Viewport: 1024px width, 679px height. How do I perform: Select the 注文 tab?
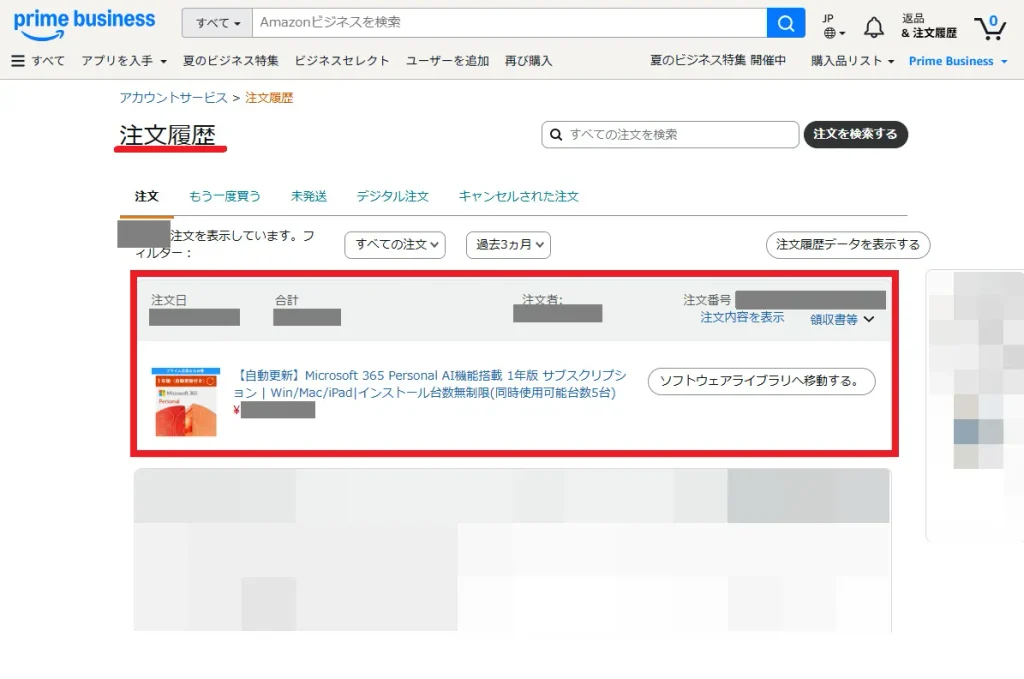(x=146, y=196)
